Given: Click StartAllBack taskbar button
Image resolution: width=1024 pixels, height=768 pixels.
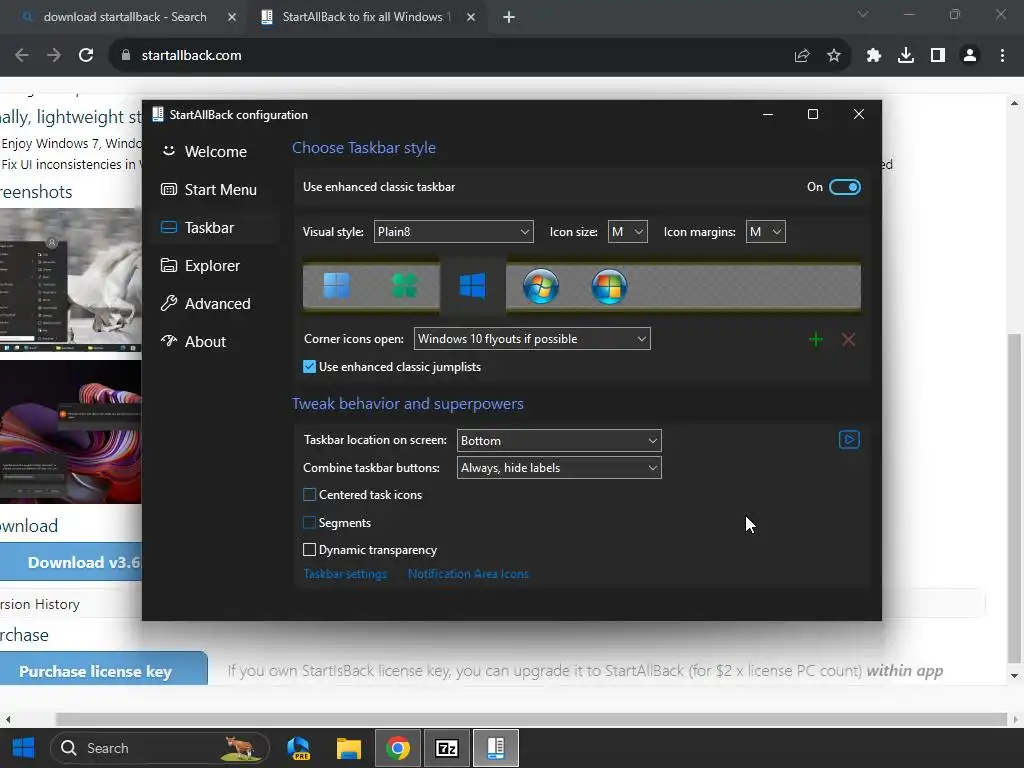Looking at the screenshot, I should coord(496,748).
